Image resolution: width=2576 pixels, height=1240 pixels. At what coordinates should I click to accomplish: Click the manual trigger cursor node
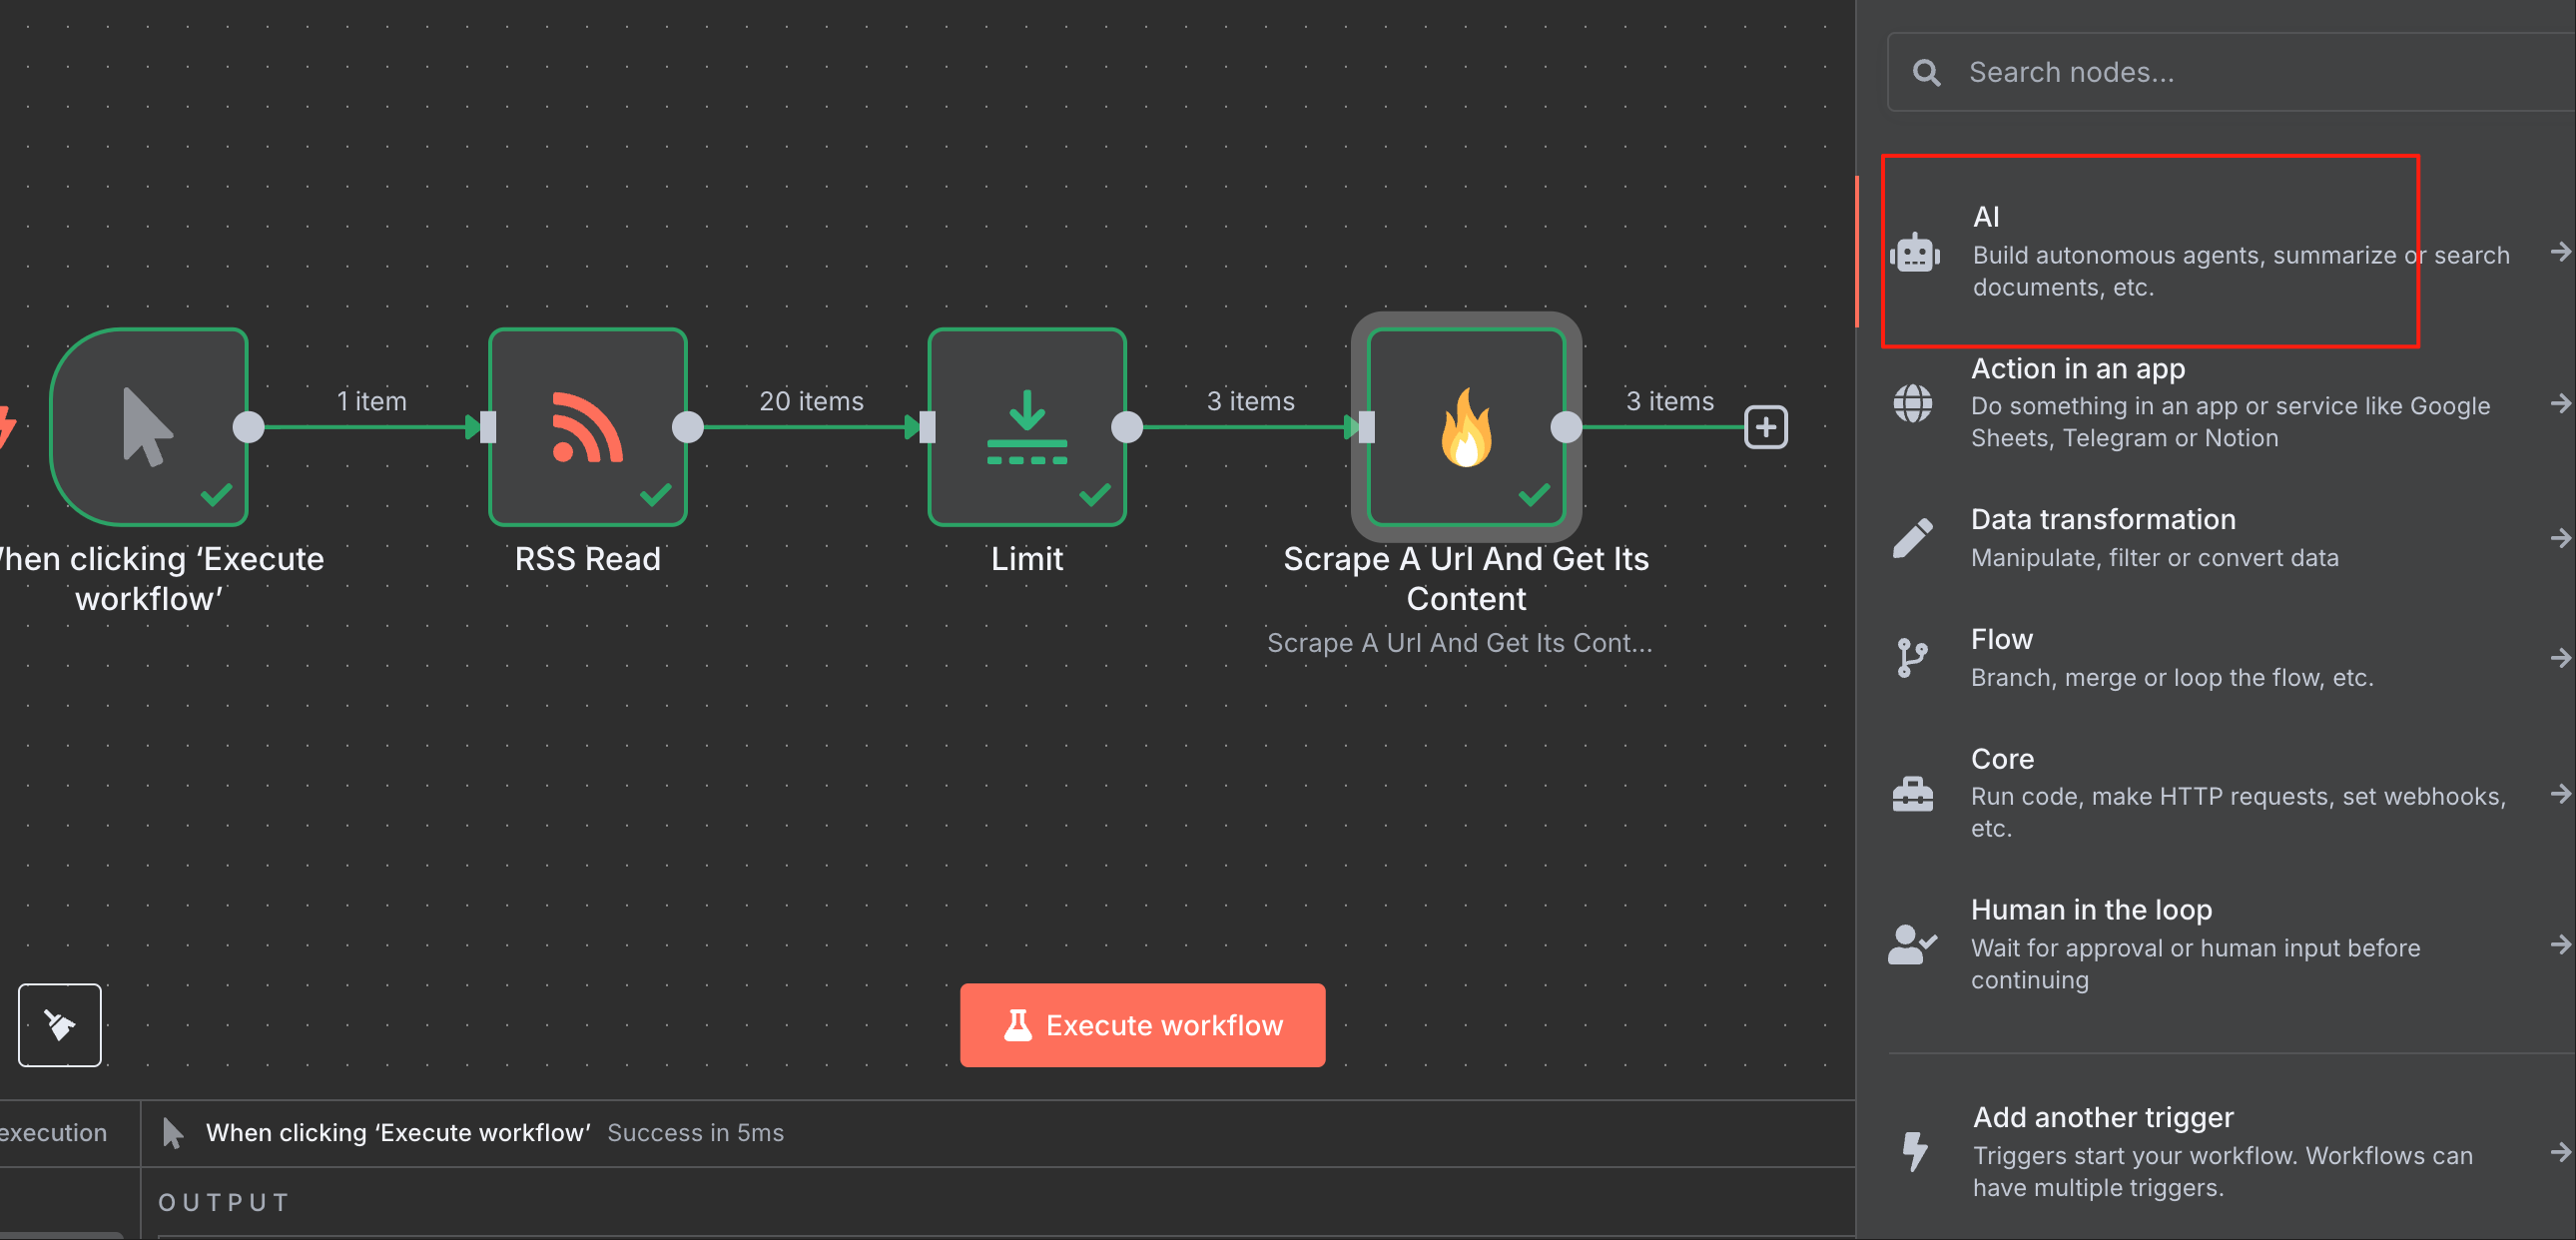click(148, 427)
